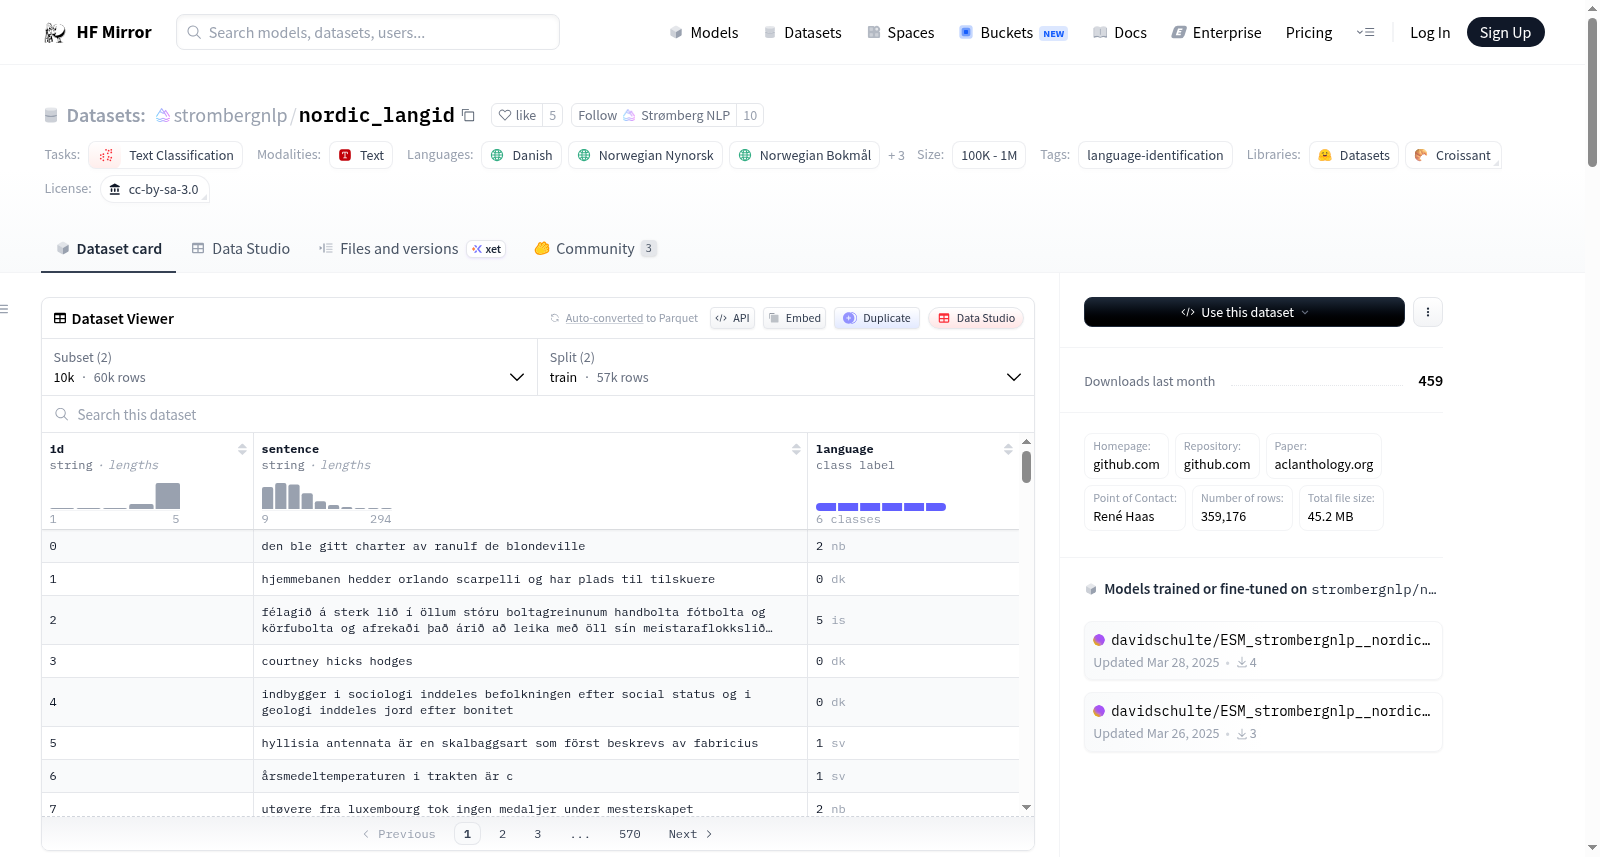Expand the Subset 10k dropdown

[289, 367]
